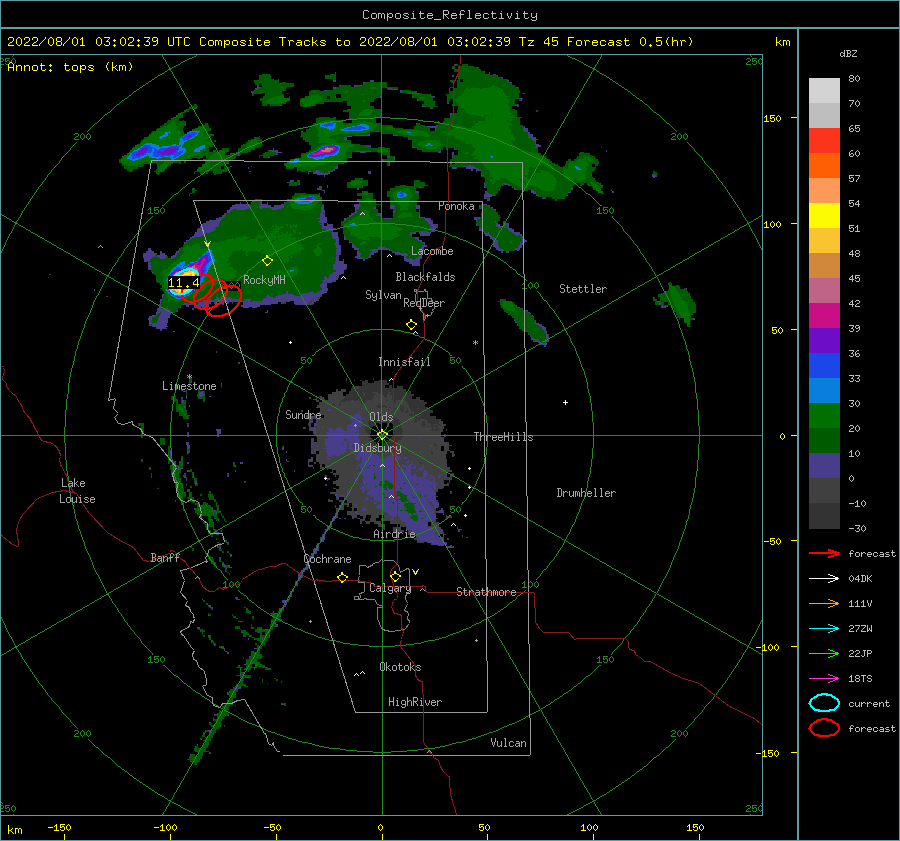Click the HighRiver town label
This screenshot has height=841, width=900.
pos(415,702)
